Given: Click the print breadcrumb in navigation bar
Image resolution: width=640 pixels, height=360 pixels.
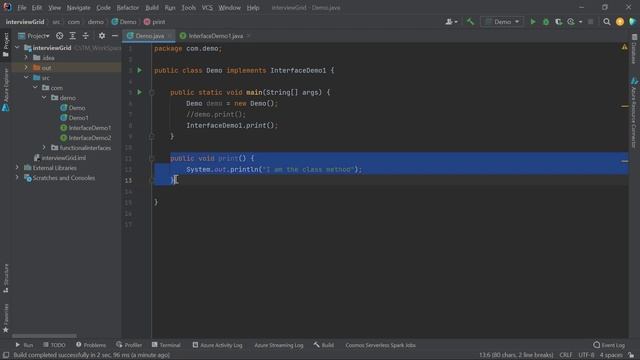Looking at the screenshot, I should [x=155, y=22].
